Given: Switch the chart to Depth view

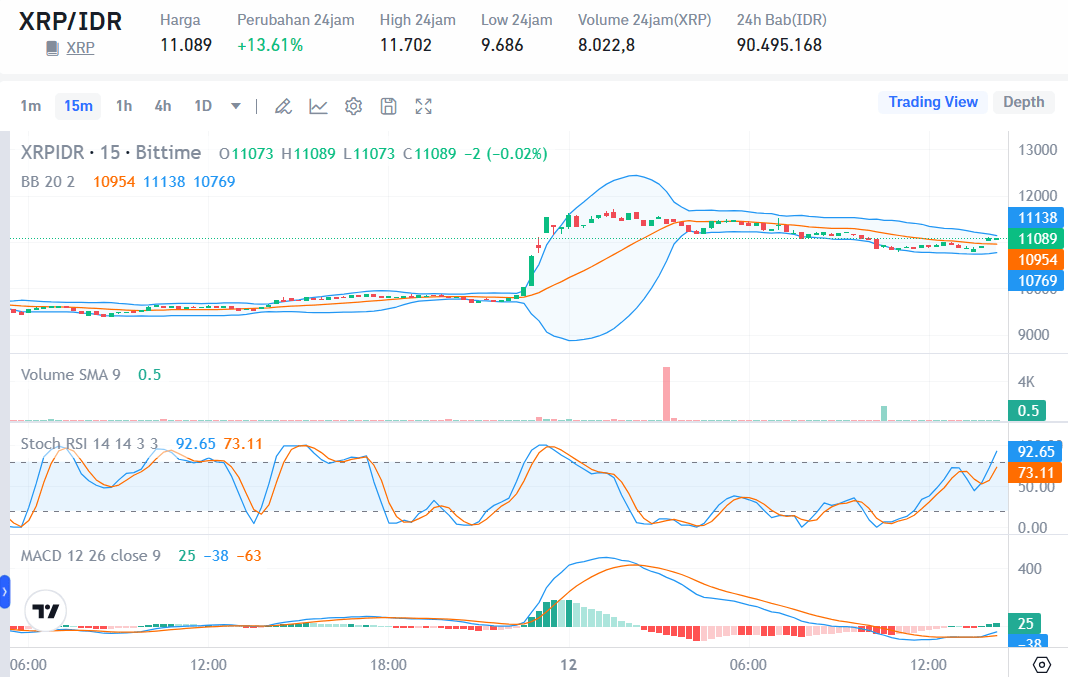Looking at the screenshot, I should pos(1023,101).
